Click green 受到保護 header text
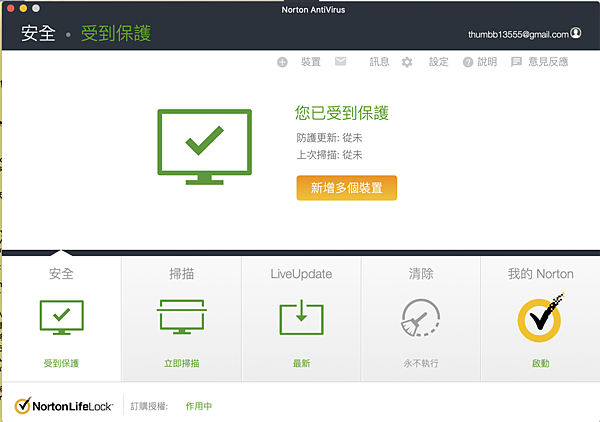Image resolution: width=600 pixels, height=422 pixels. coord(116,33)
